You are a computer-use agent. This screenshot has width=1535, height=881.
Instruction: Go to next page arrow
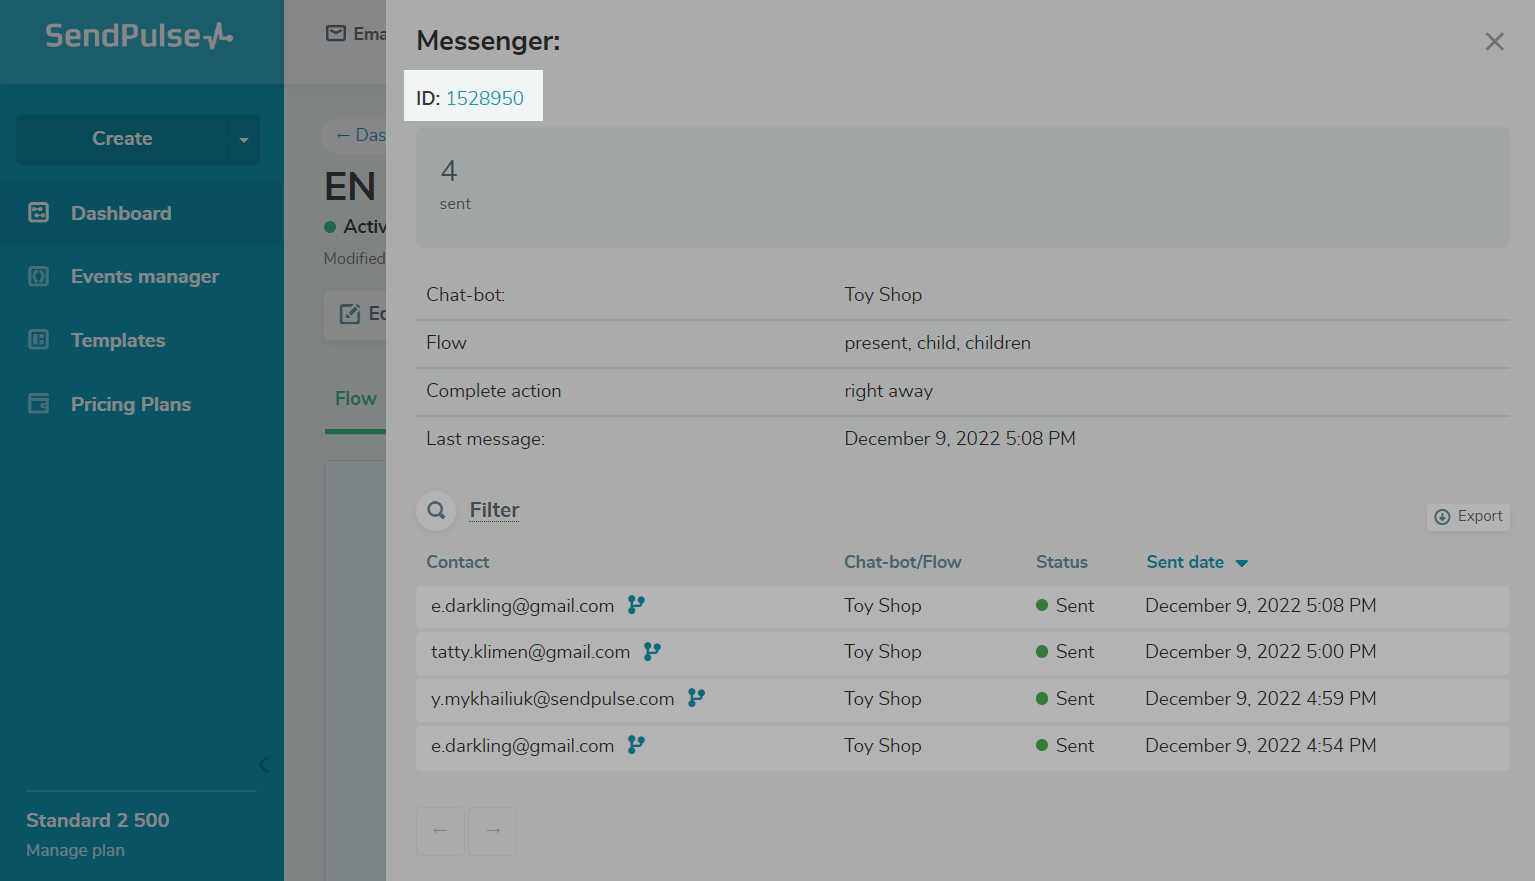tap(493, 831)
